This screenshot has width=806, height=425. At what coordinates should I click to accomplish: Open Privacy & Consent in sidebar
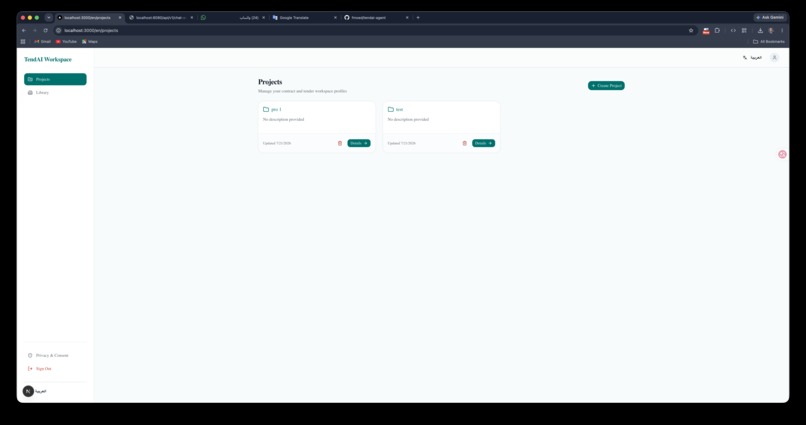coord(48,355)
